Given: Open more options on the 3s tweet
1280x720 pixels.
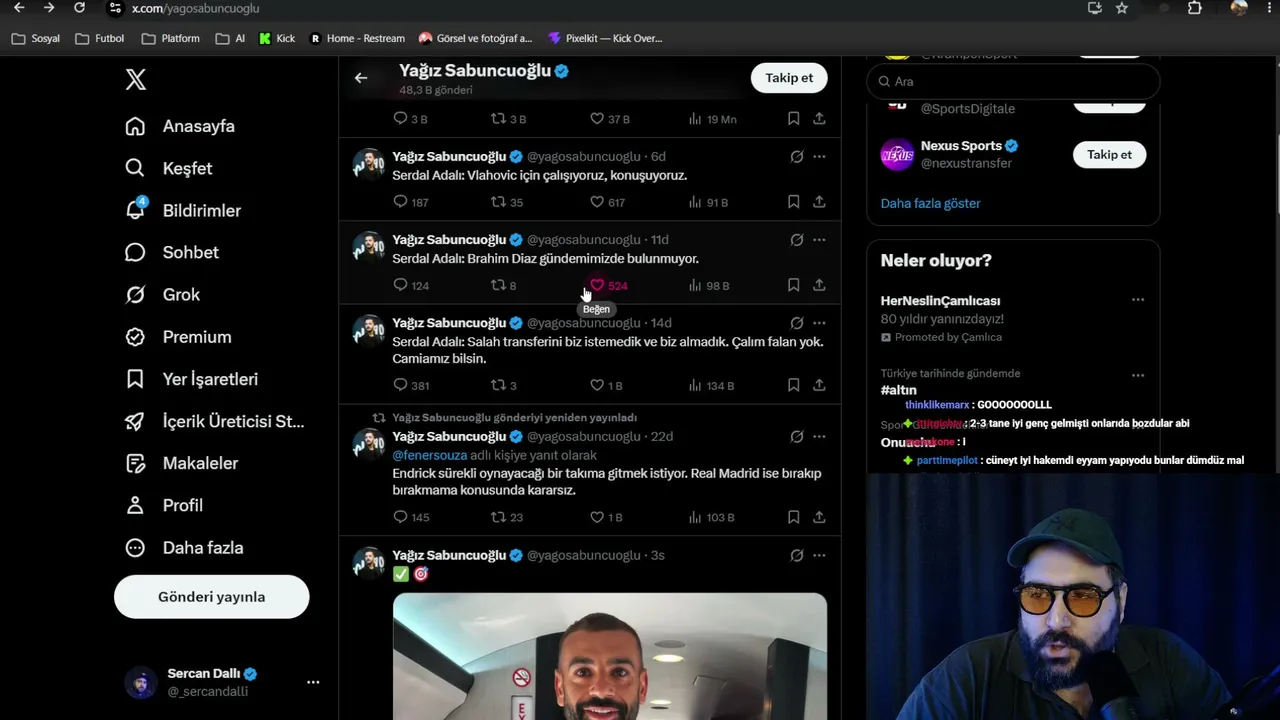Looking at the screenshot, I should [819, 555].
